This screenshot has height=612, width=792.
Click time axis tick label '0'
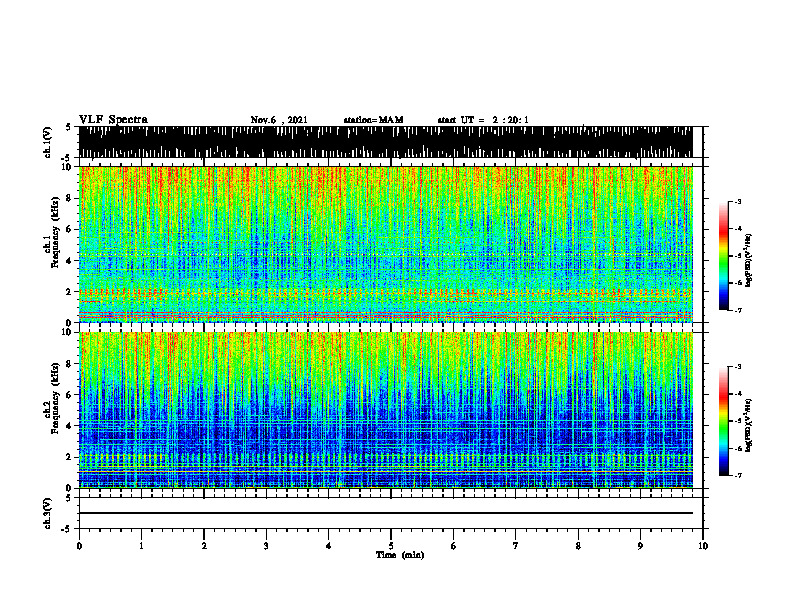(79, 546)
